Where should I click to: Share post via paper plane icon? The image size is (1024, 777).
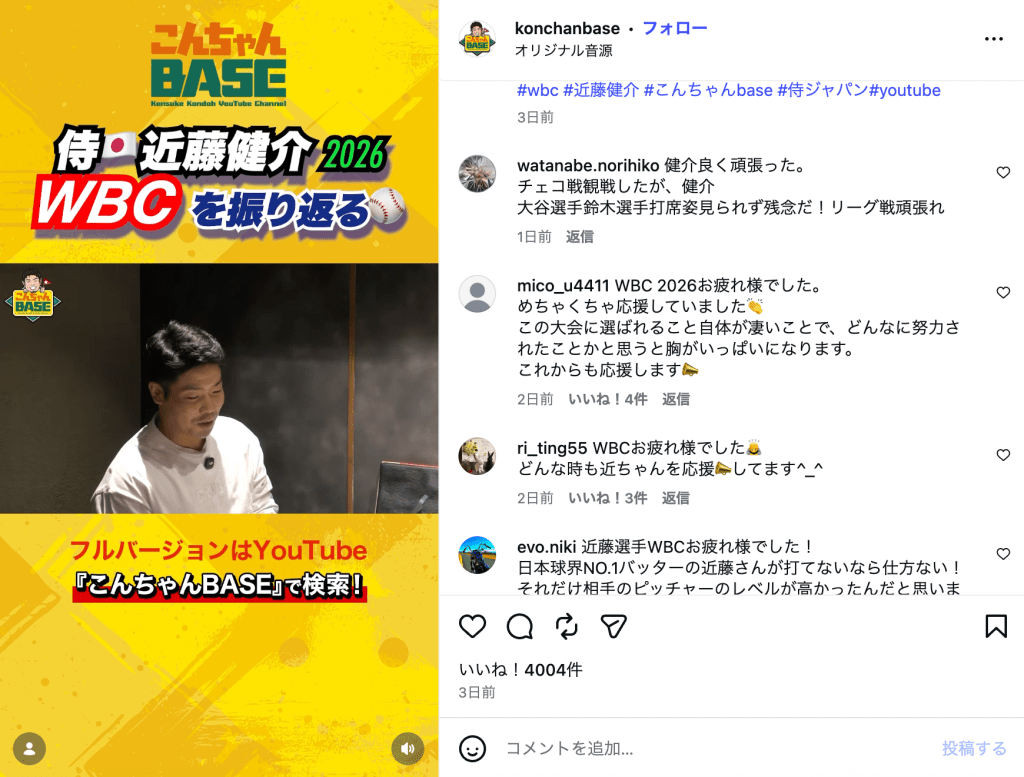pyautogui.click(x=613, y=626)
